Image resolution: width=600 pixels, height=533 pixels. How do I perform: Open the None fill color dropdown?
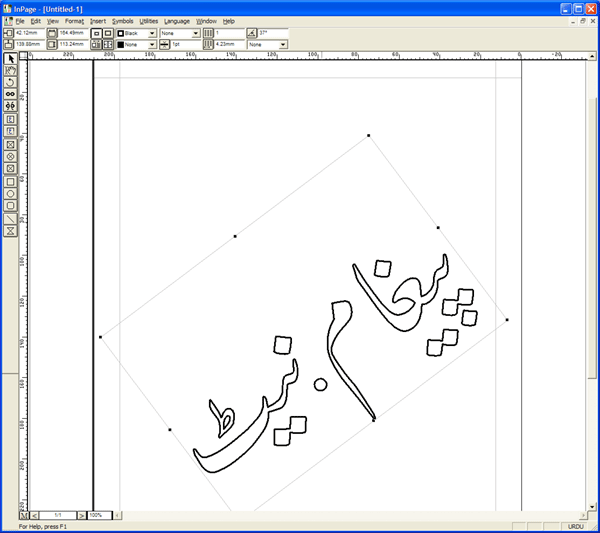pyautogui.click(x=152, y=45)
